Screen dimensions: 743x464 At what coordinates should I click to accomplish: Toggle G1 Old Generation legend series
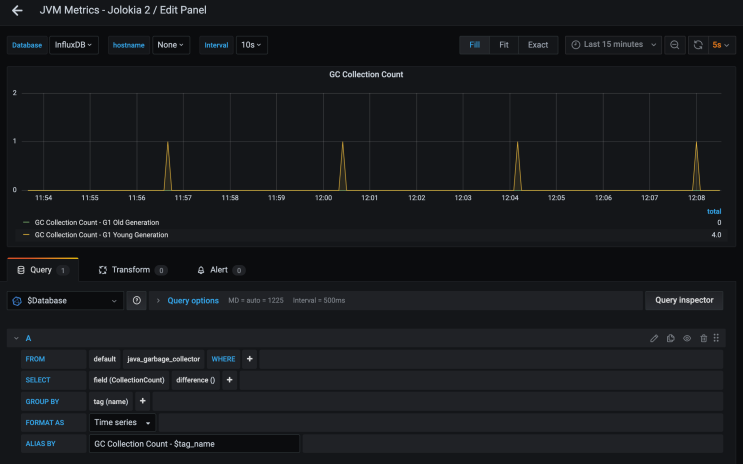point(97,222)
